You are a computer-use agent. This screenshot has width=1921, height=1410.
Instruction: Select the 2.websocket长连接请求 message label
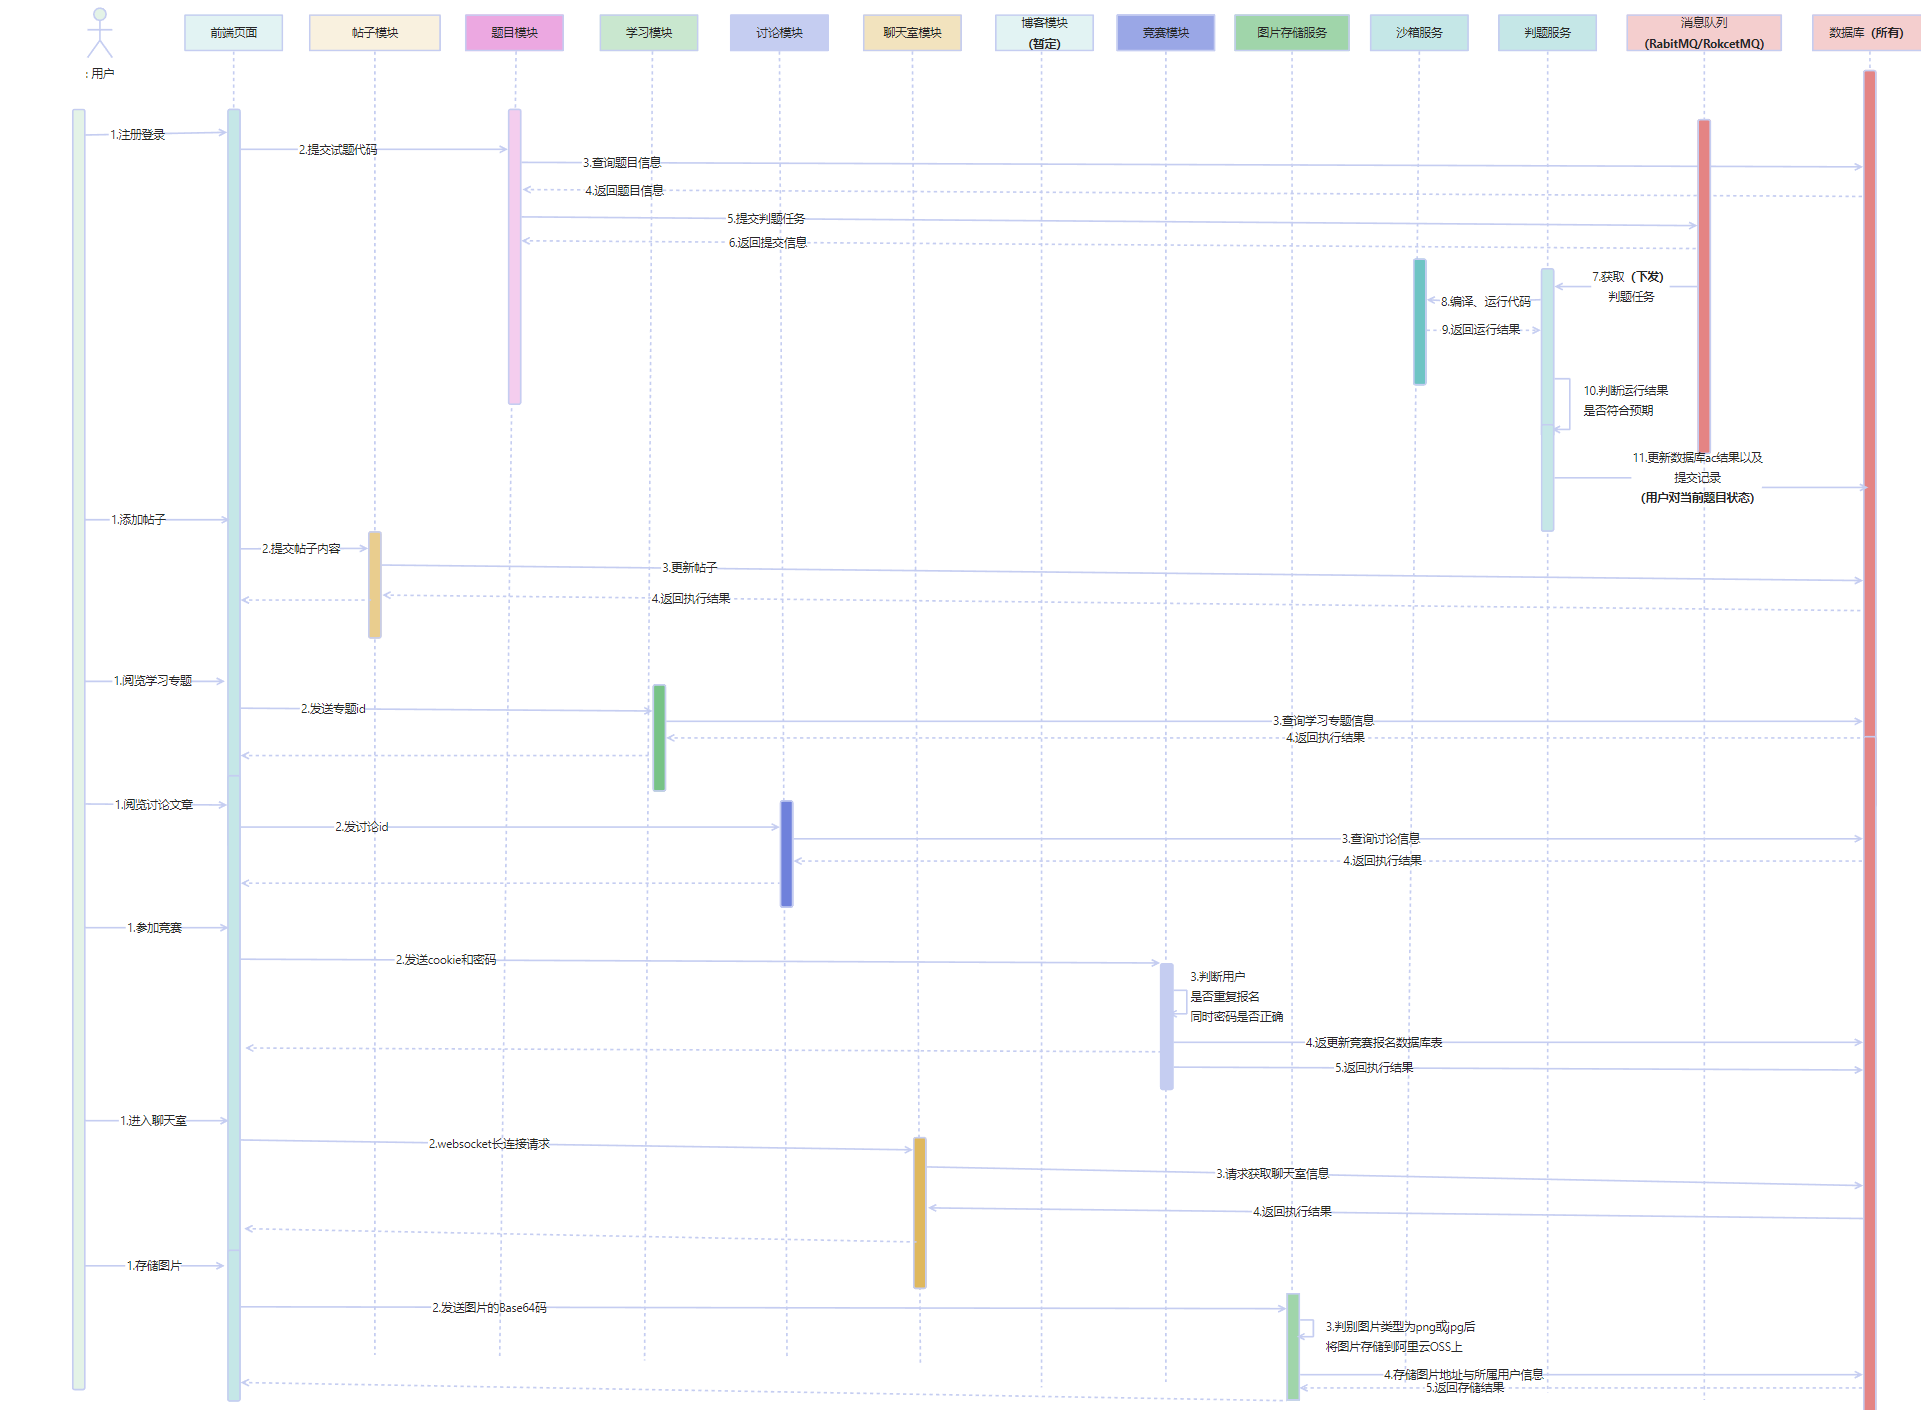point(489,1144)
